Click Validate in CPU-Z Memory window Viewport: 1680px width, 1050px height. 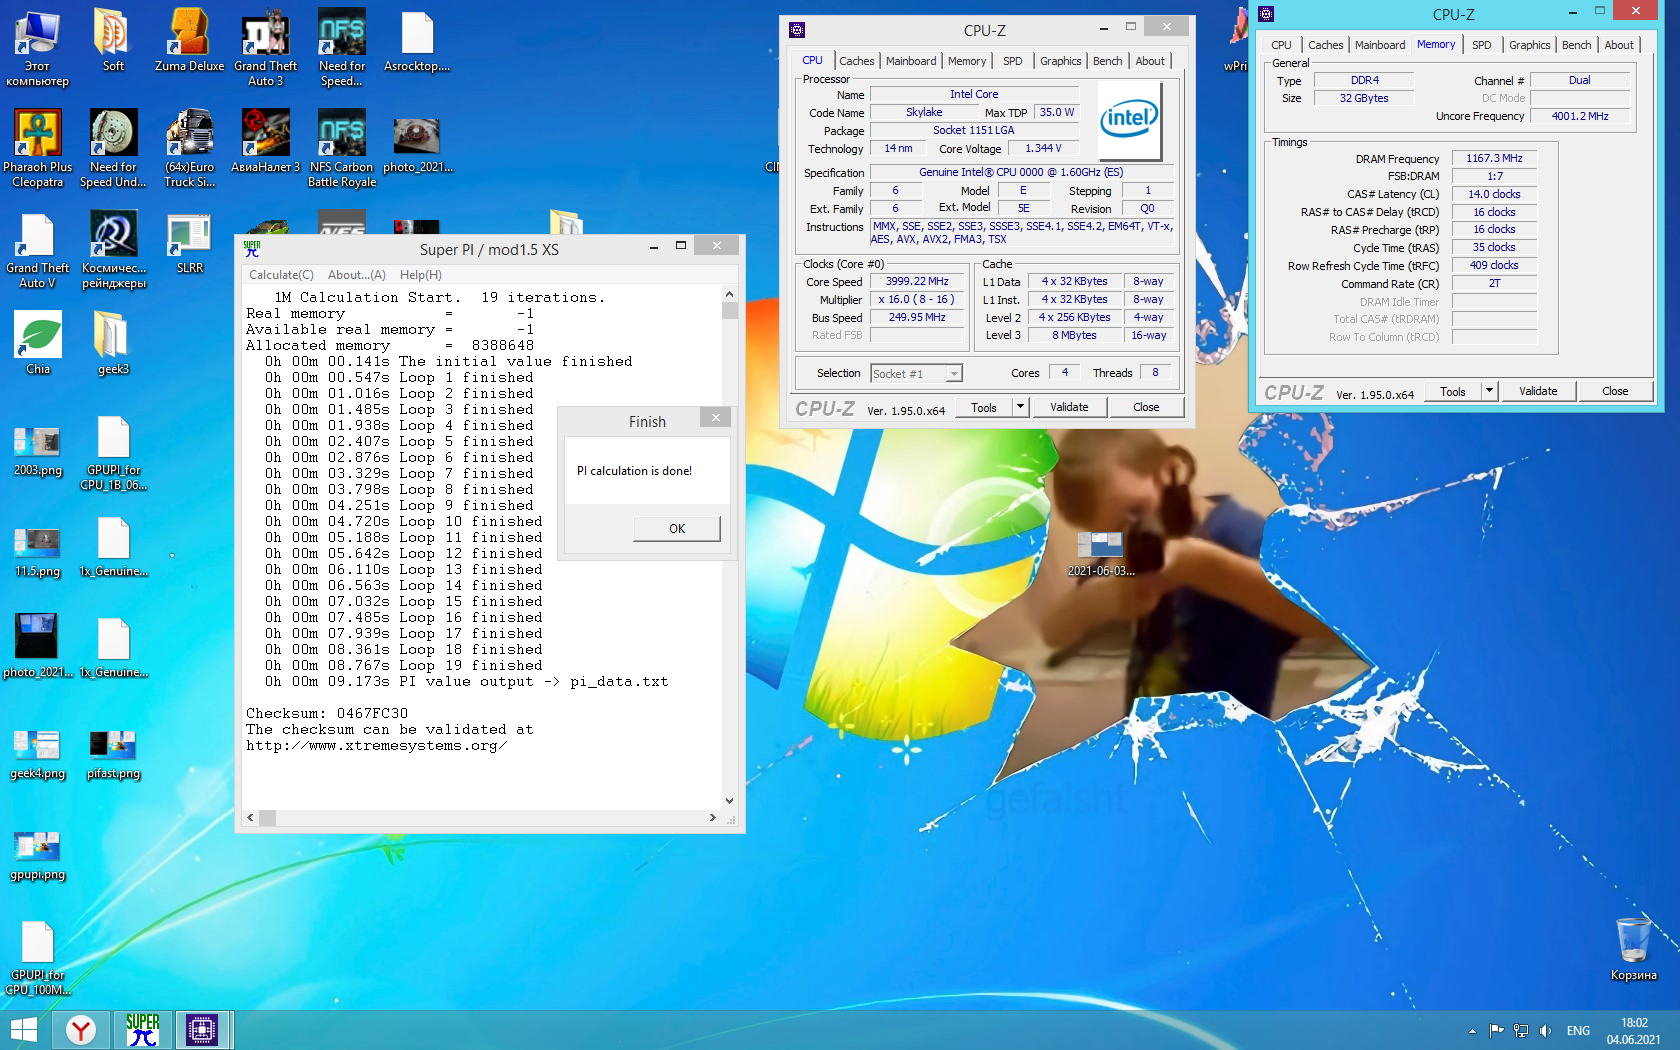point(1538,391)
